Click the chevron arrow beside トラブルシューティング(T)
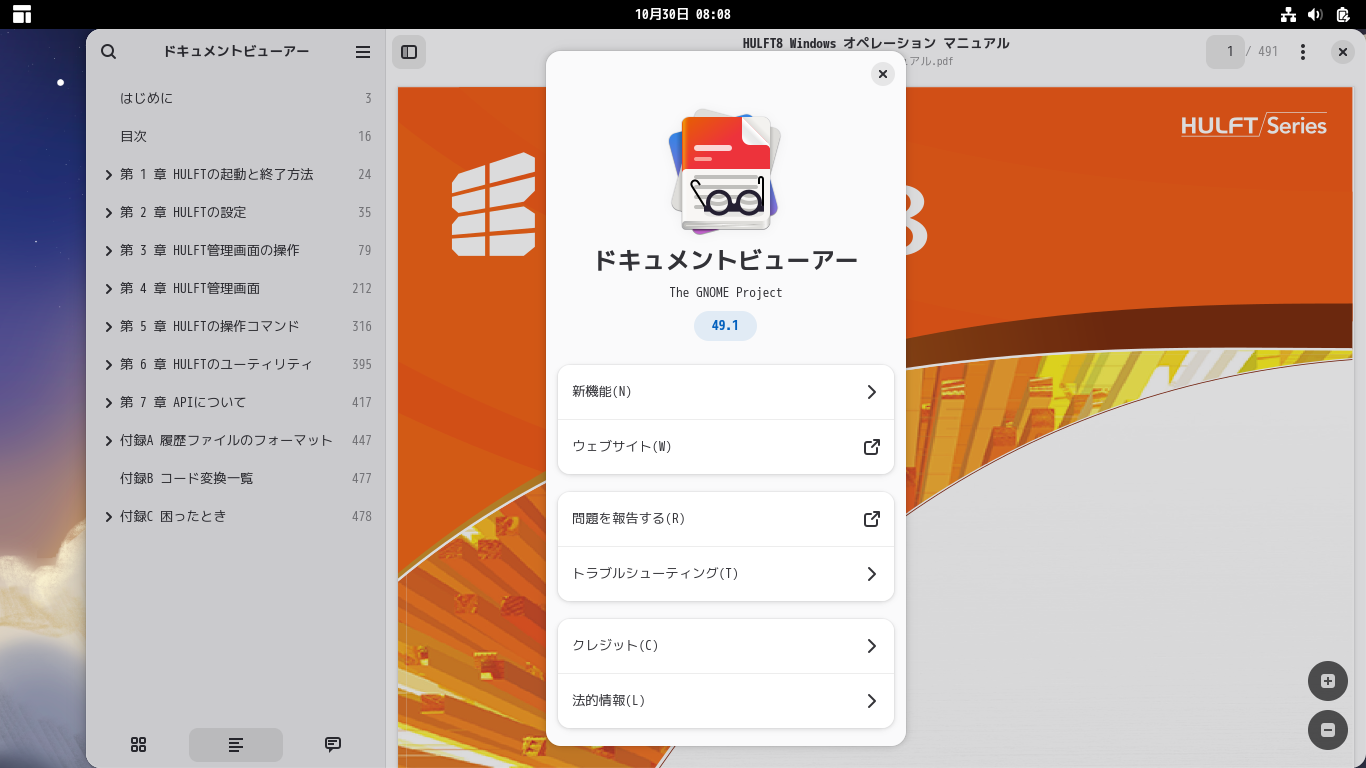This screenshot has height=768, width=1366. 872,574
